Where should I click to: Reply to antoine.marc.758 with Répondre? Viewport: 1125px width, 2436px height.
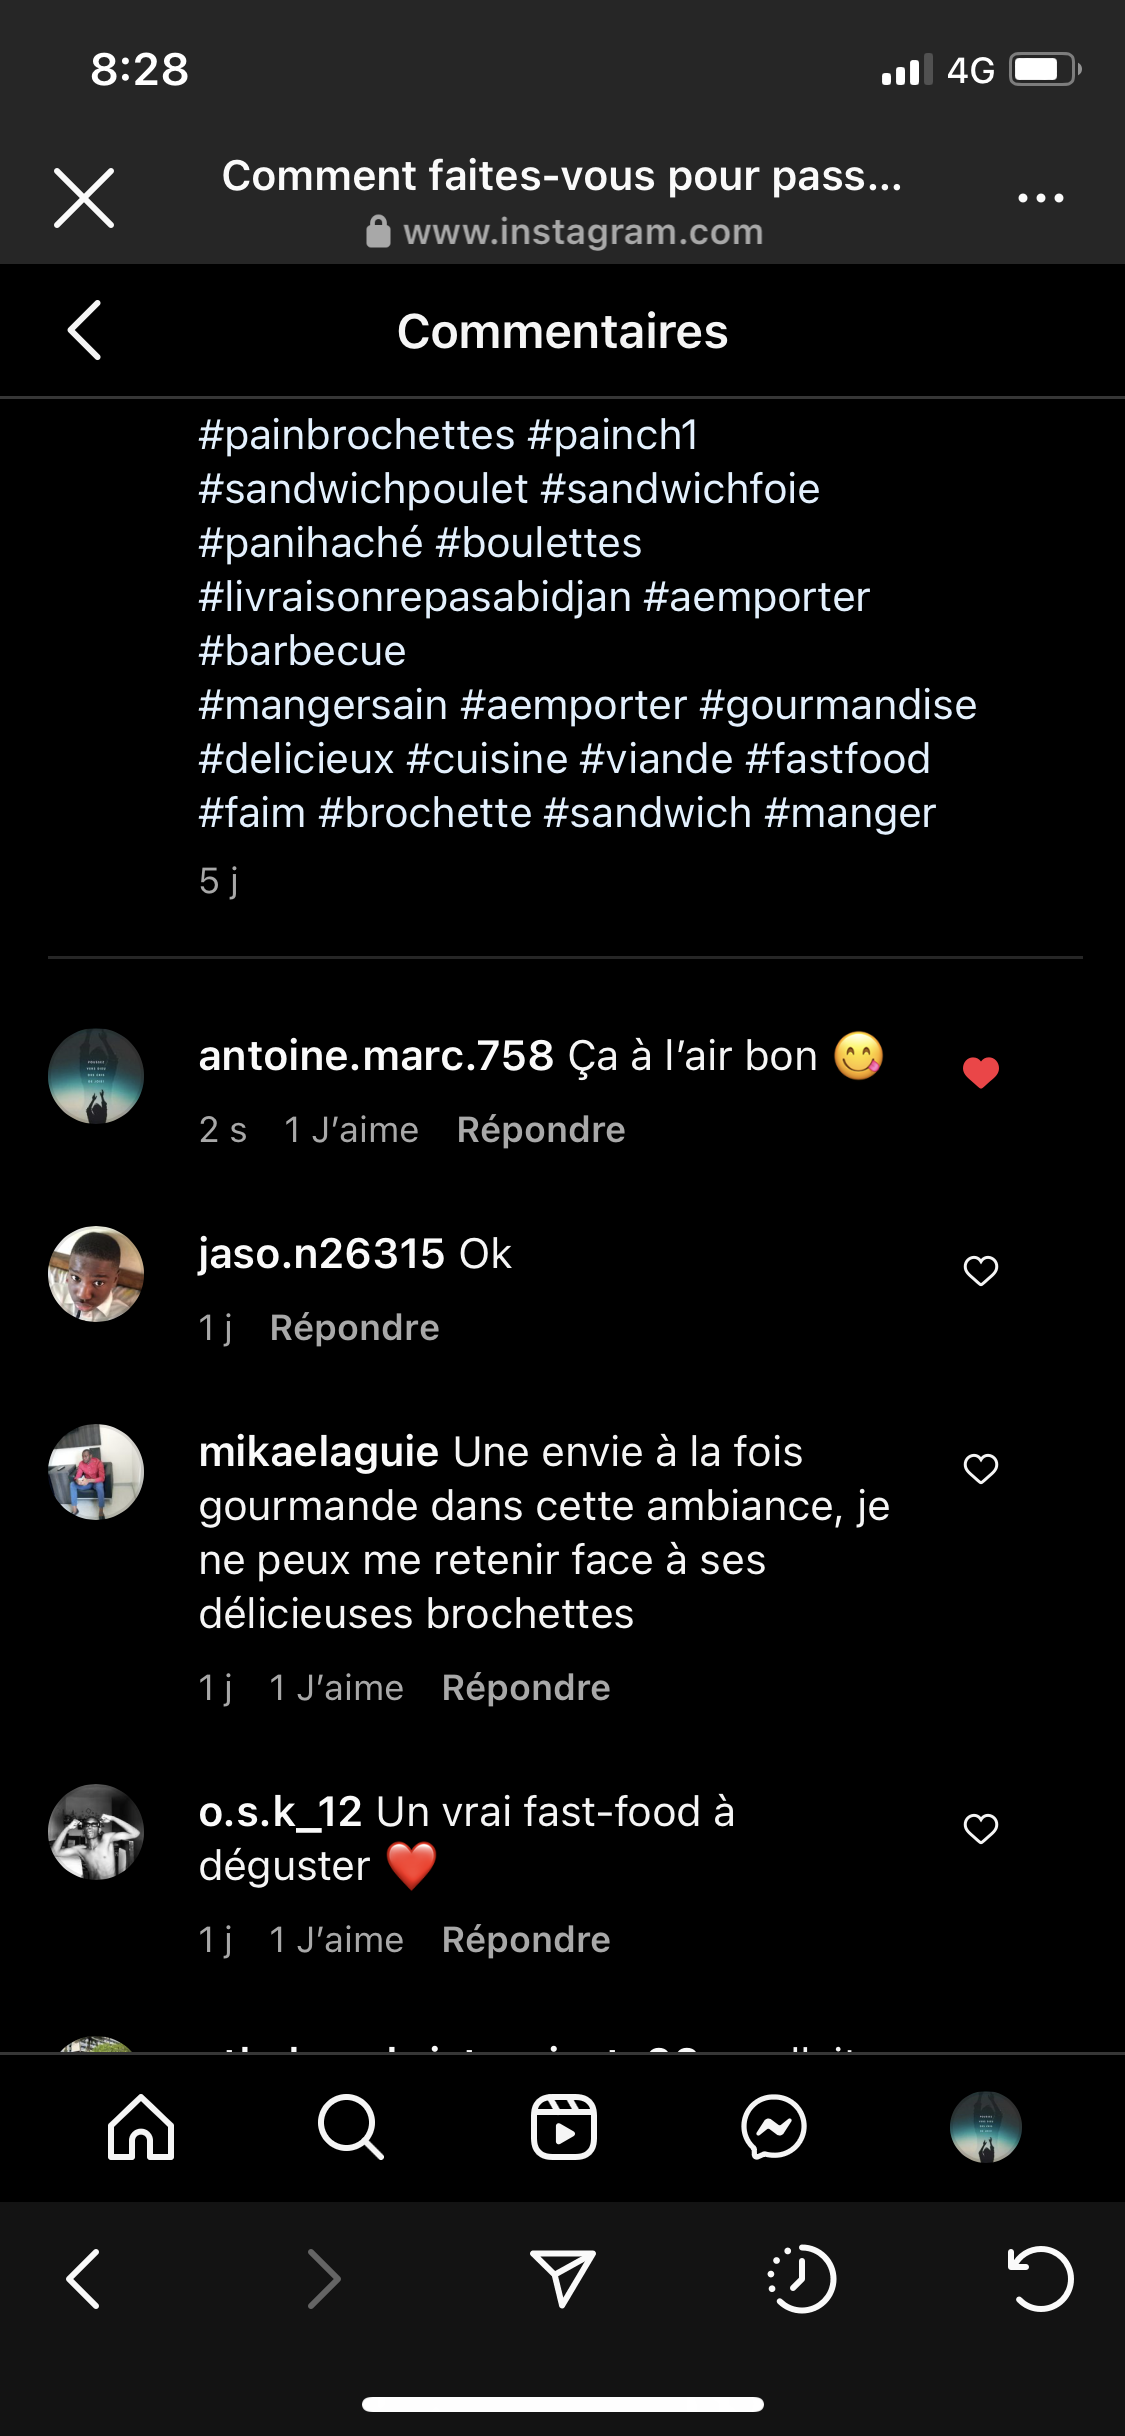tap(541, 1130)
